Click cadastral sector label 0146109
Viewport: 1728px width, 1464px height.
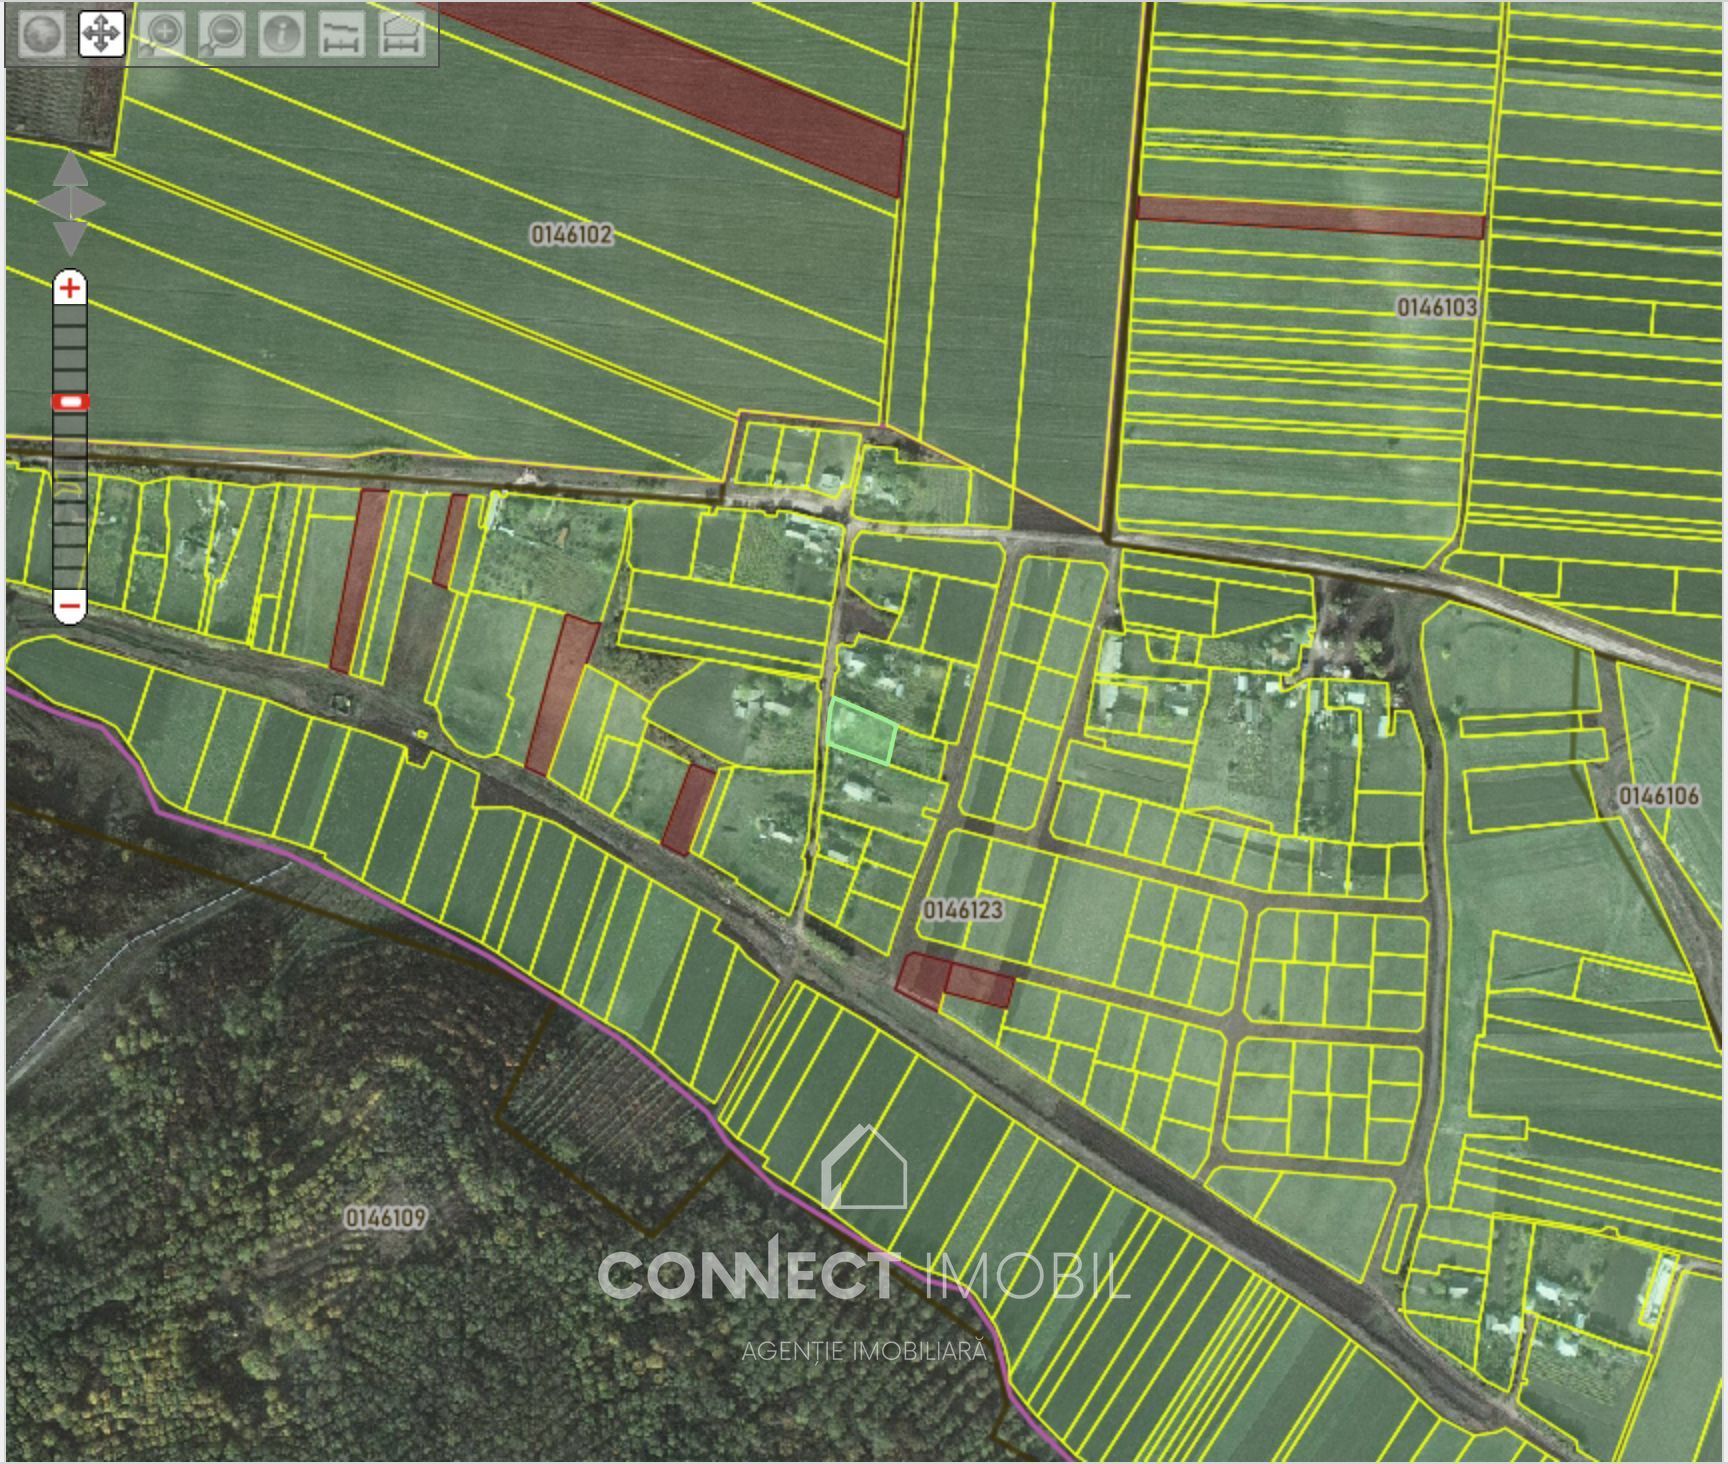(386, 1218)
